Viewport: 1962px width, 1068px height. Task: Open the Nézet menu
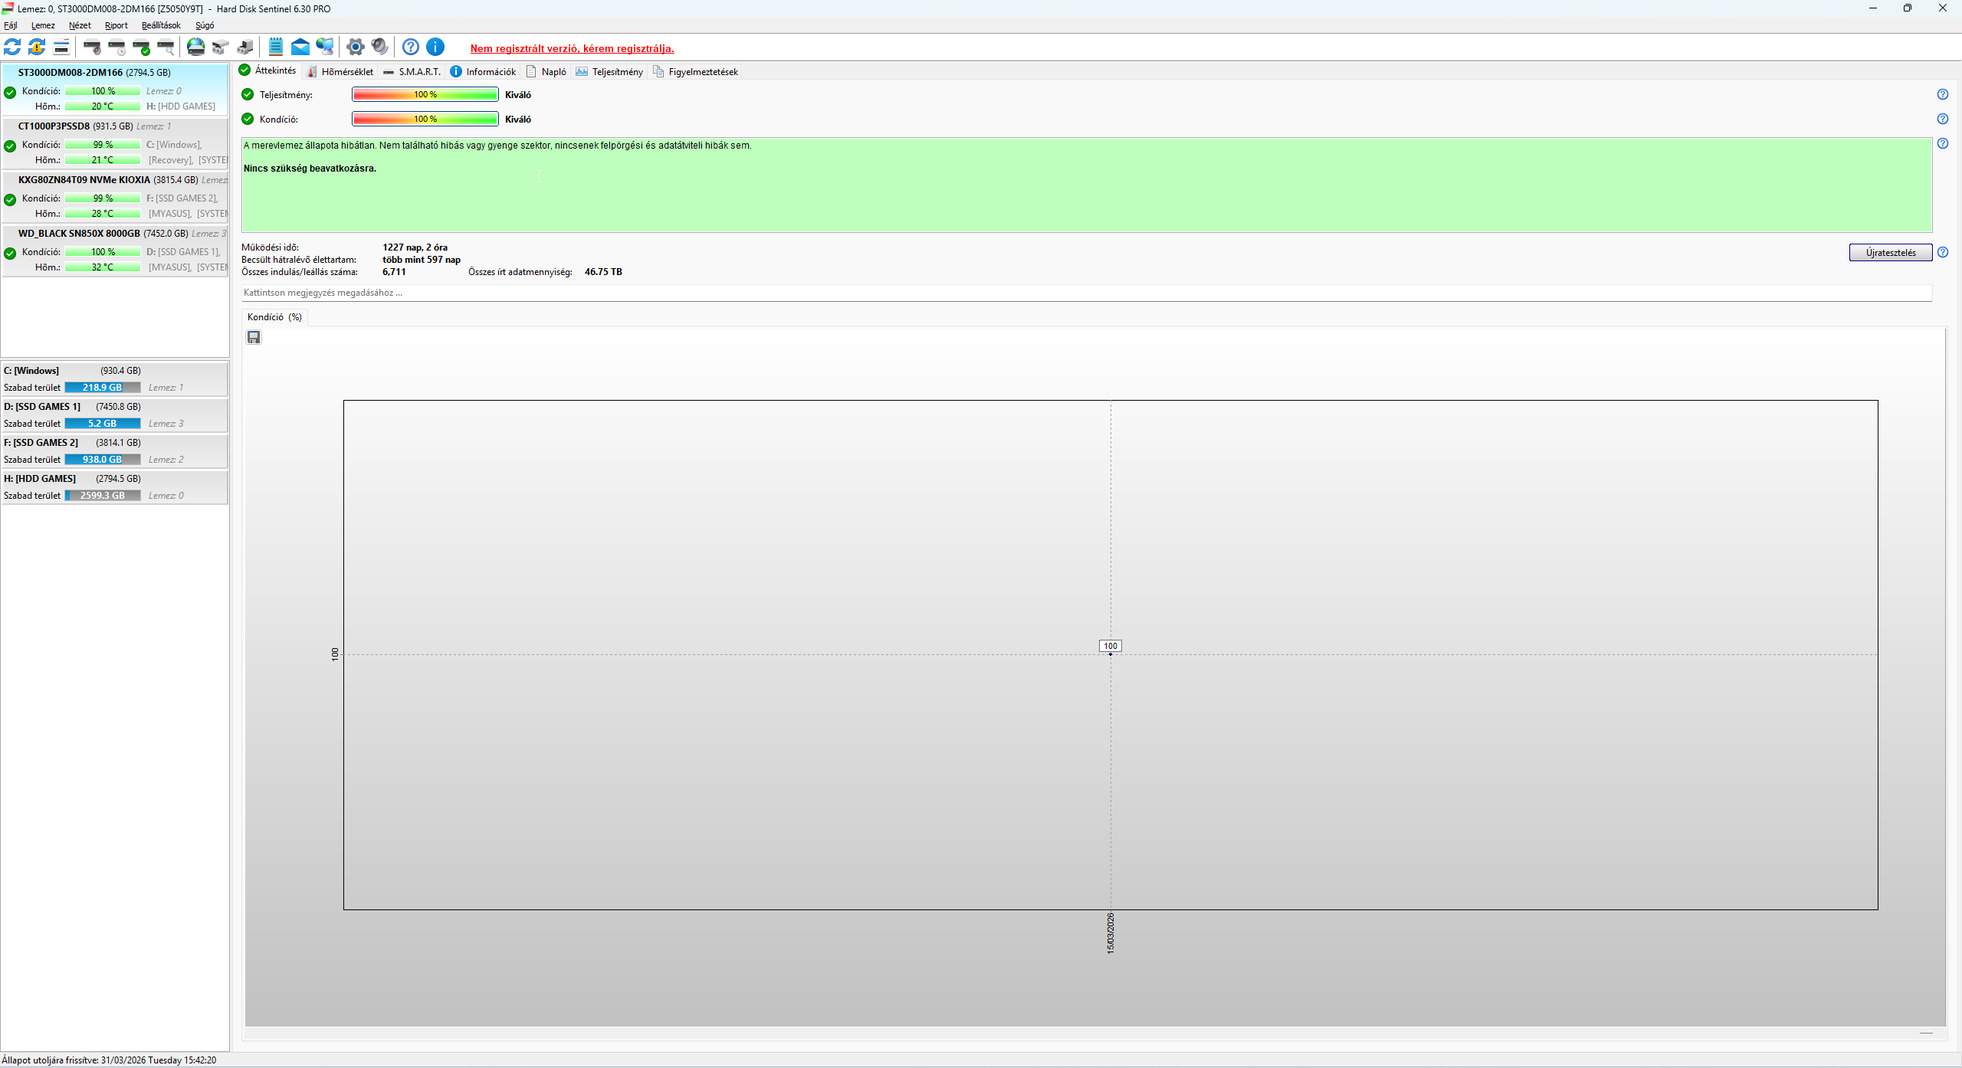[x=80, y=26]
